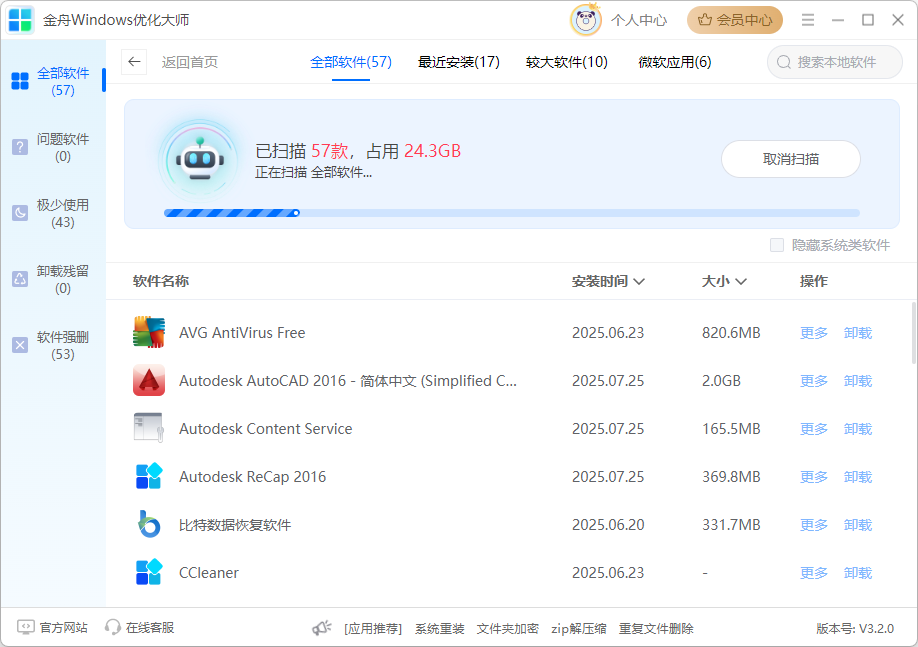Click the robot scanning mascot icon
The height and width of the screenshot is (647, 918).
[x=200, y=159]
